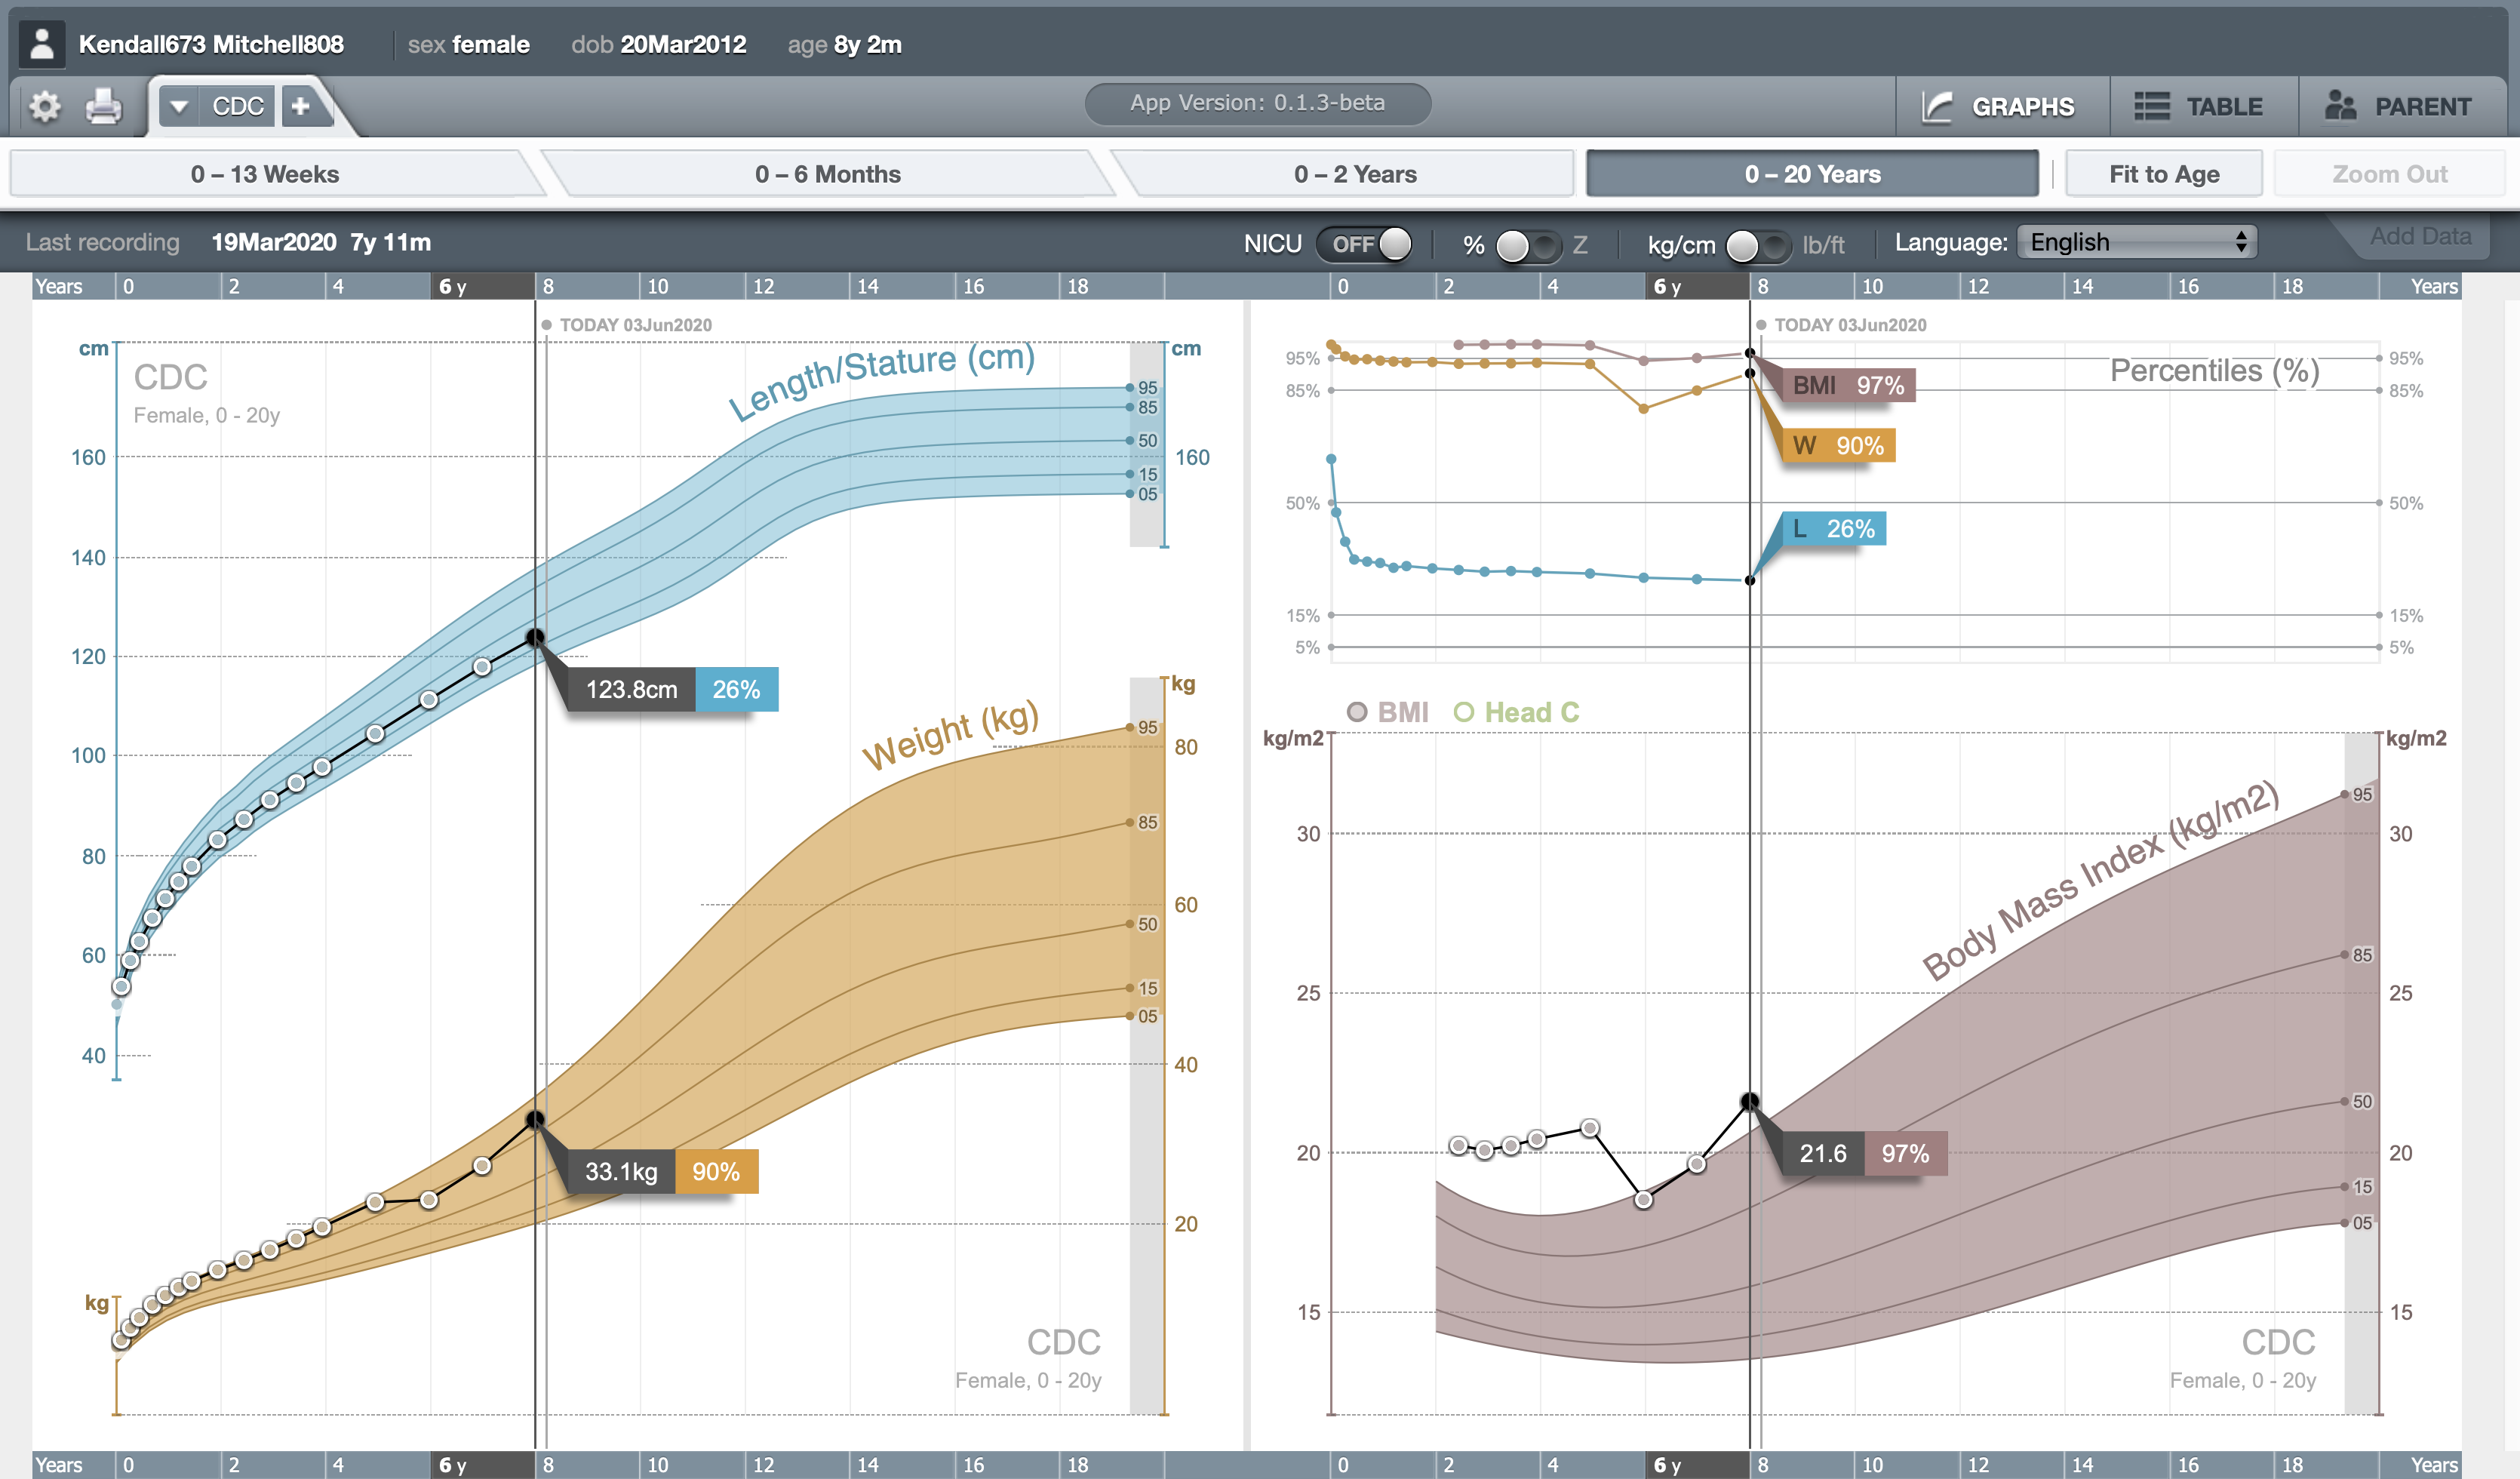This screenshot has height=1479, width=2520.
Task: Open the TABLE view
Action: coord(2199,106)
